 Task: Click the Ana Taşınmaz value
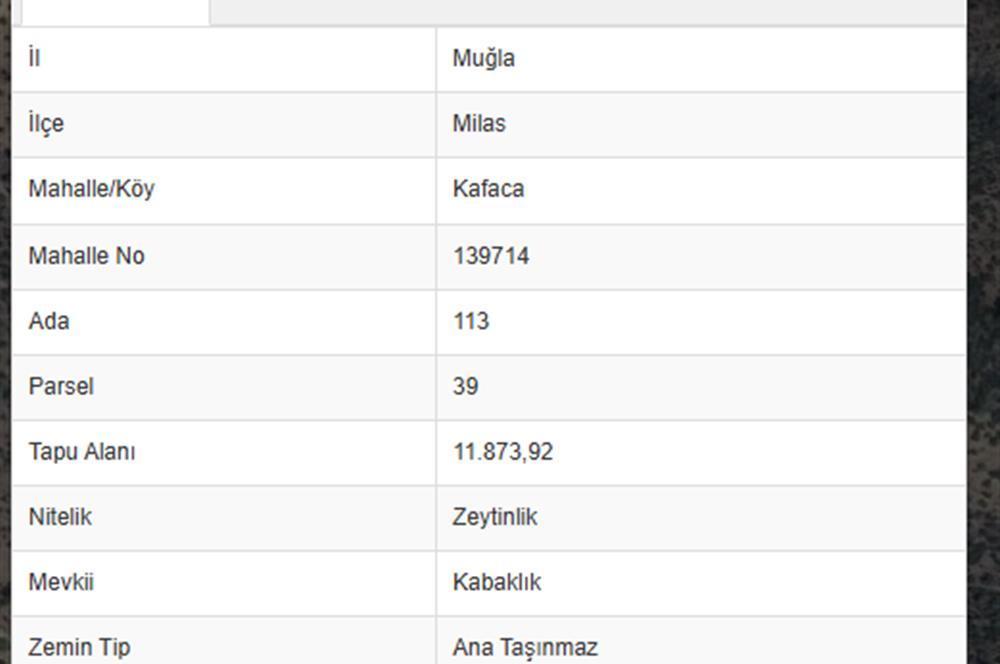(526, 647)
